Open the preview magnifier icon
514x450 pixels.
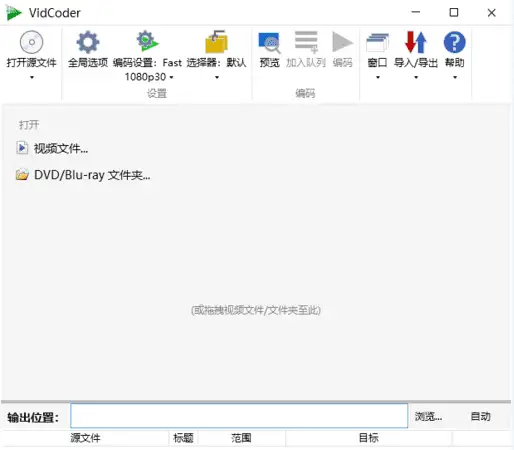coord(269,43)
